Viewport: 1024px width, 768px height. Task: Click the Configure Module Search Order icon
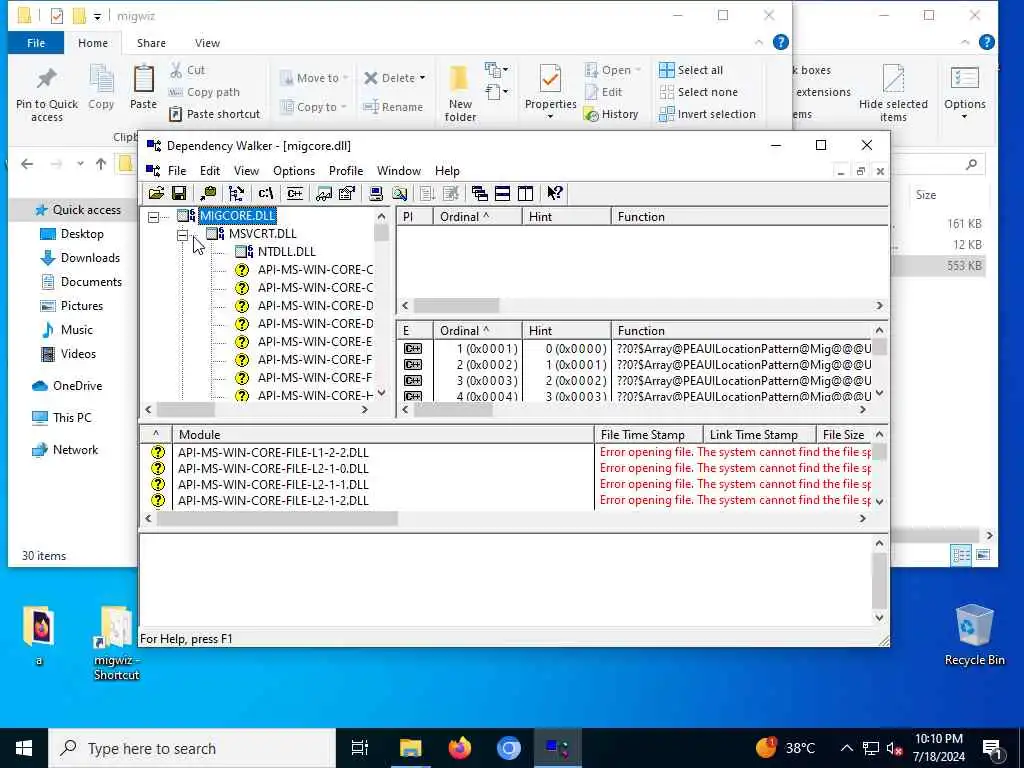(x=399, y=193)
